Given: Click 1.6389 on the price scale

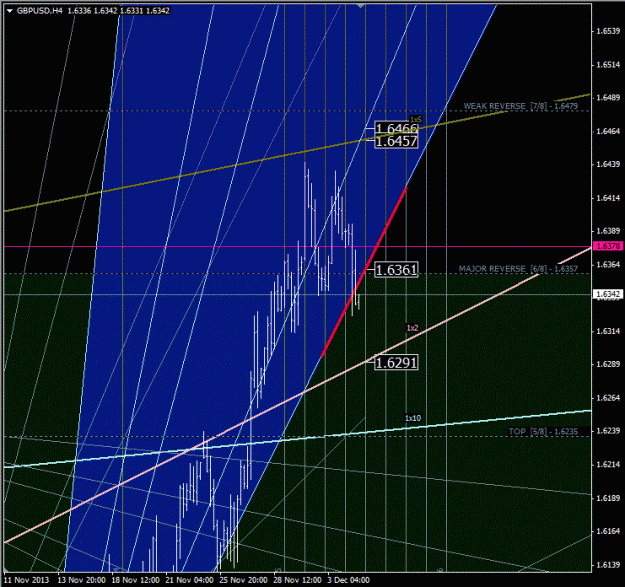Looking at the screenshot, I should [x=608, y=231].
